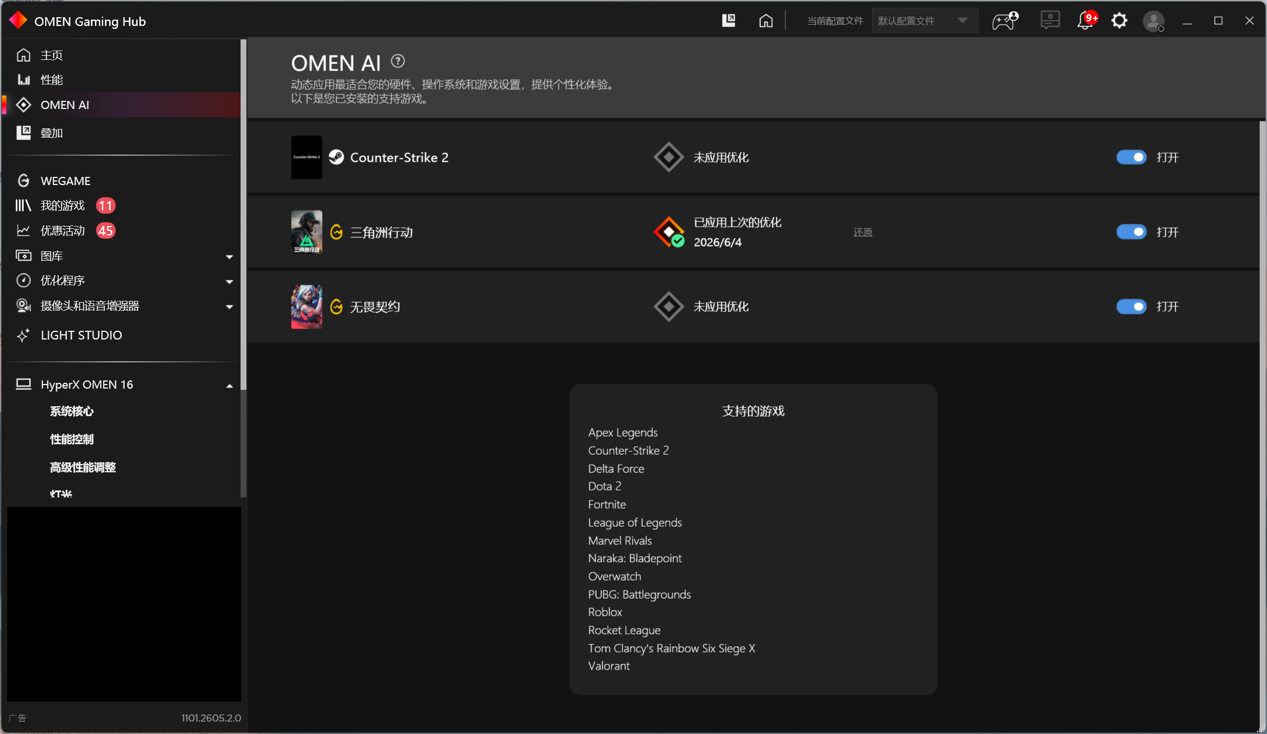Click the version number 1101.2605.2.0
The width and height of the screenshot is (1267, 734).
pyautogui.click(x=211, y=718)
